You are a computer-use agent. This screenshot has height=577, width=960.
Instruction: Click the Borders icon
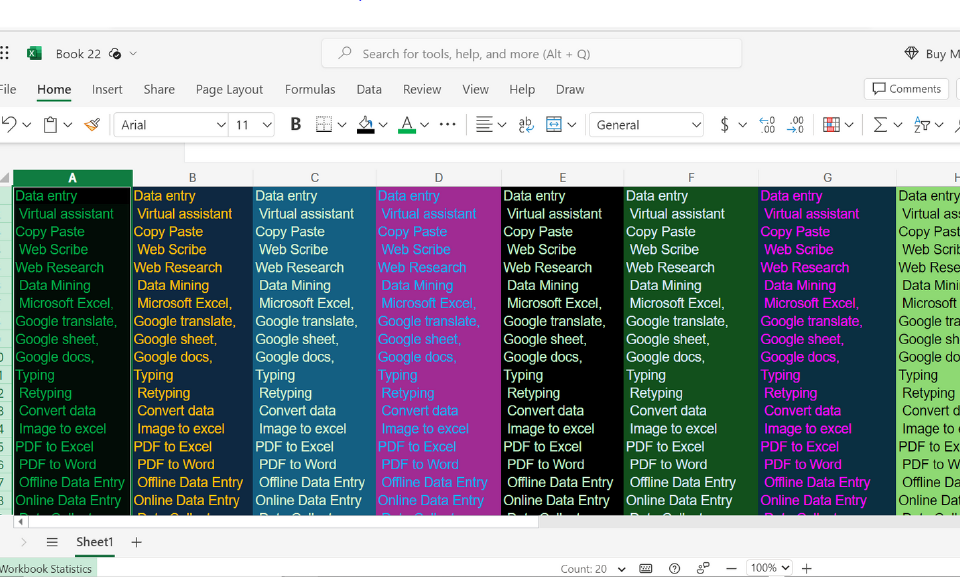tap(324, 124)
